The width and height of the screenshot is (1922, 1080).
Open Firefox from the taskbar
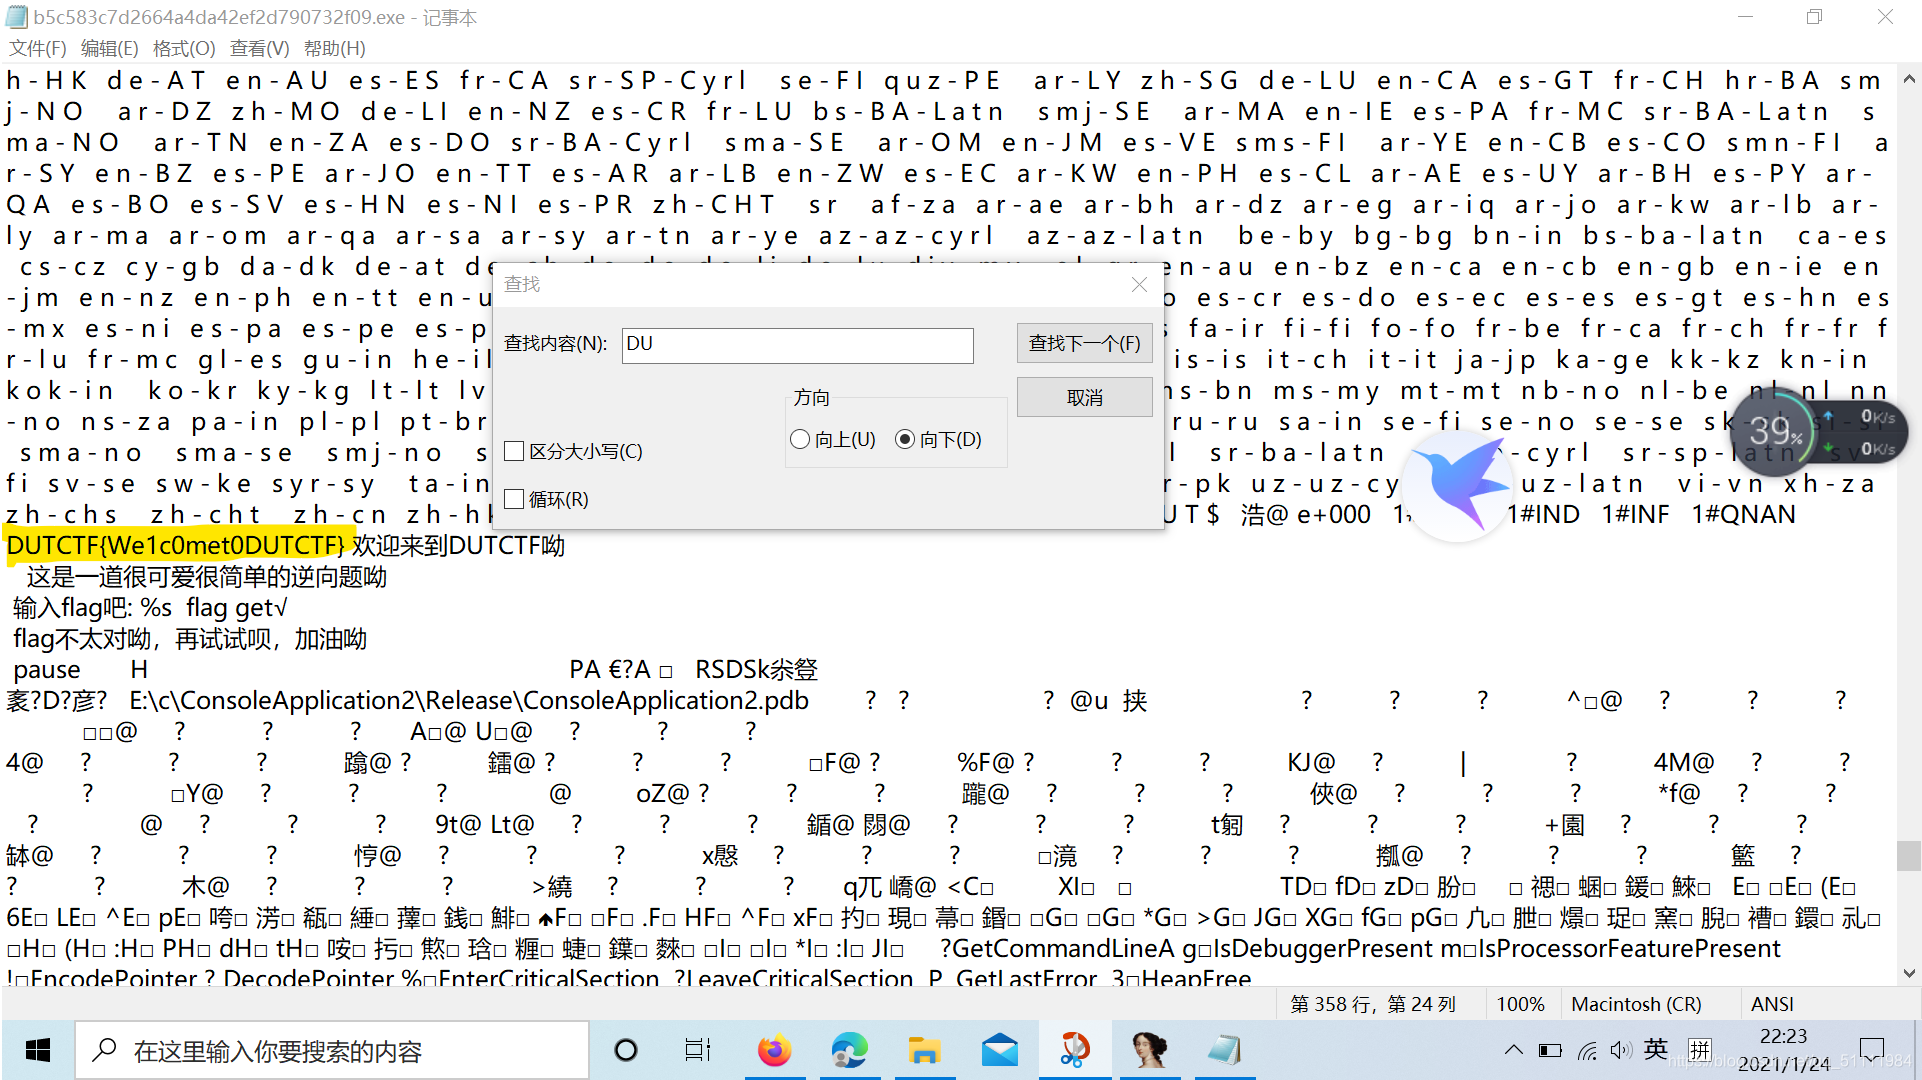pyautogui.click(x=774, y=1050)
